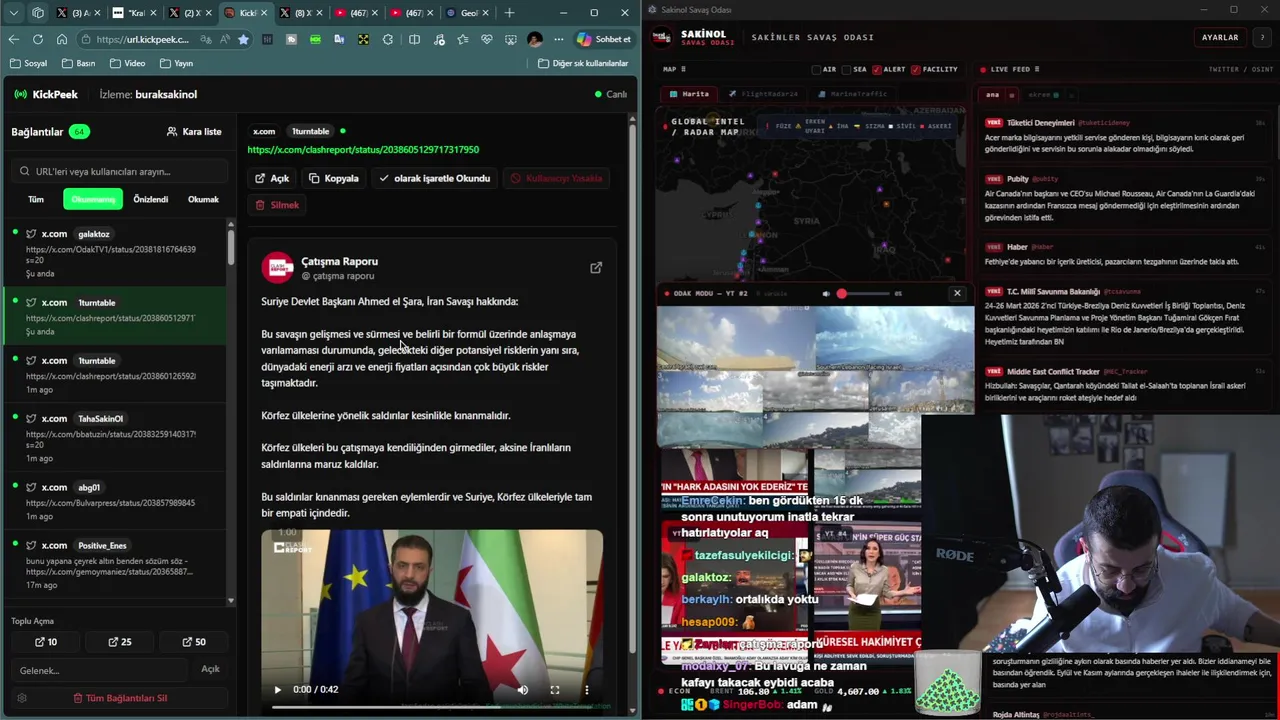This screenshot has width=1280, height=720.
Task: Open KickPeek settings gear icon
Action: (x=22, y=698)
